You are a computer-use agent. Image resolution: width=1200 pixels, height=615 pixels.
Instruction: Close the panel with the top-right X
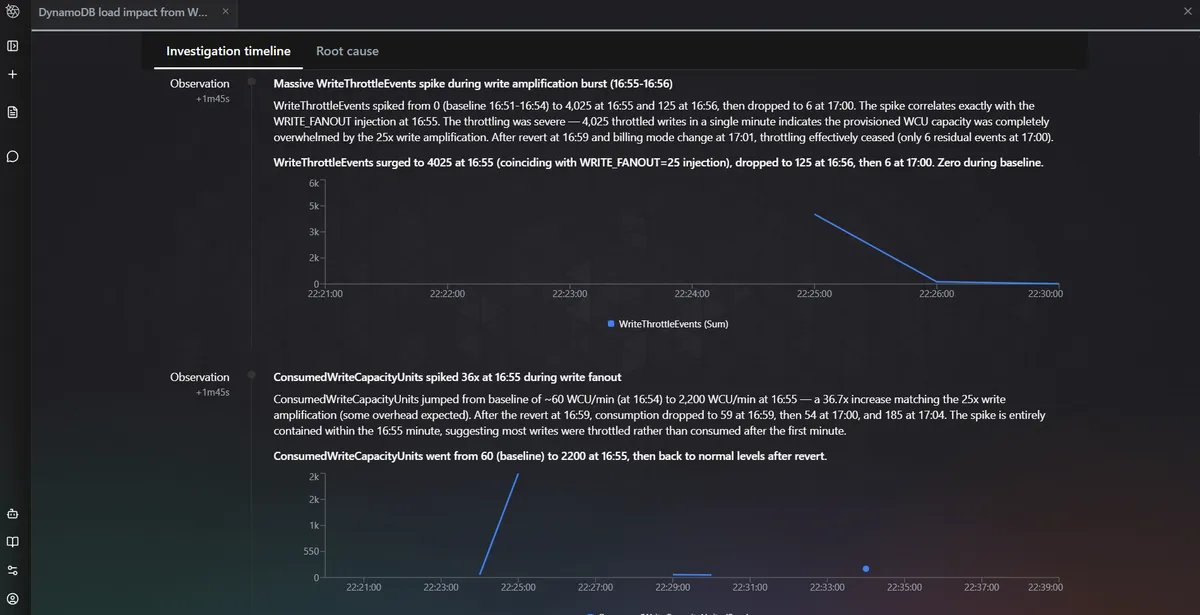coord(1187,11)
